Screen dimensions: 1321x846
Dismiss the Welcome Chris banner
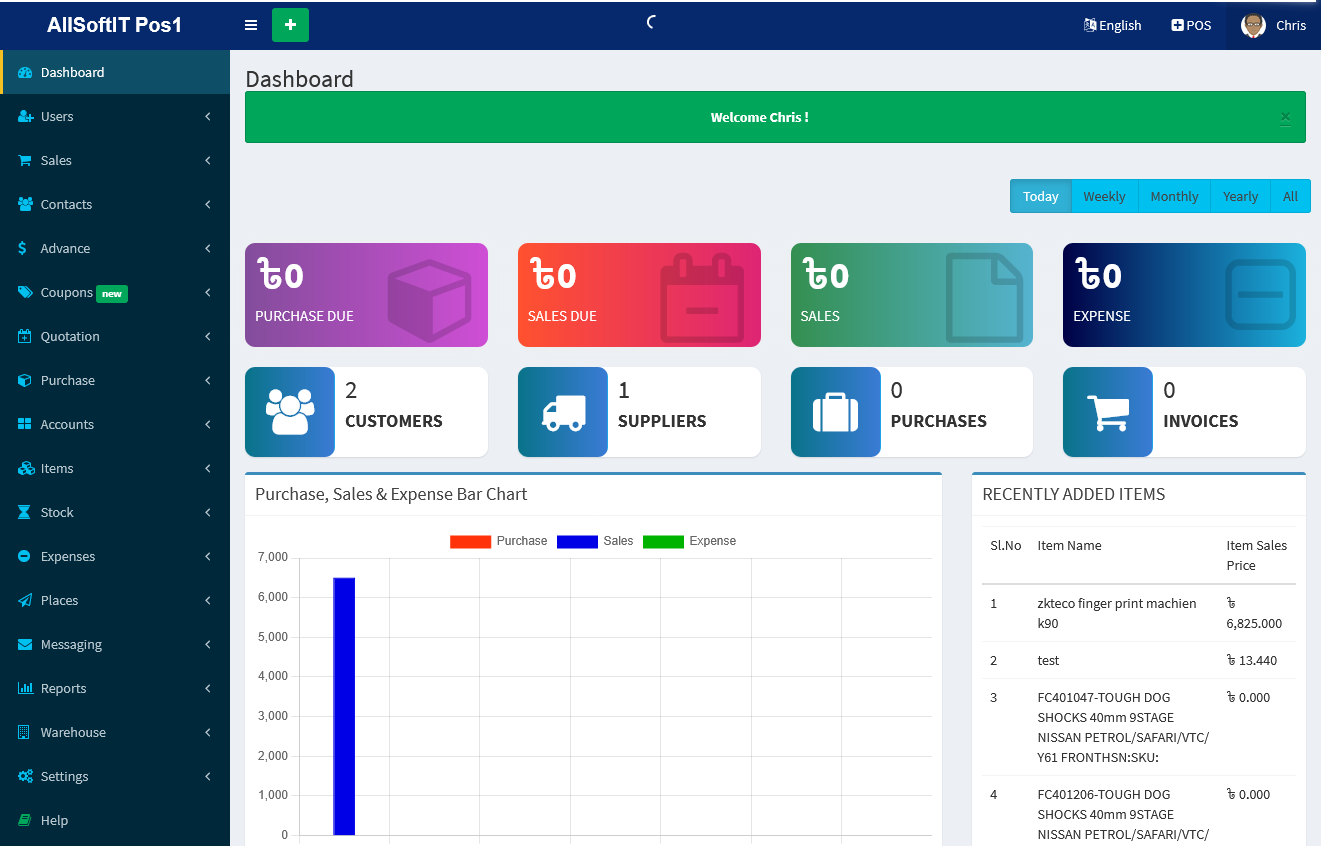[x=1285, y=117]
